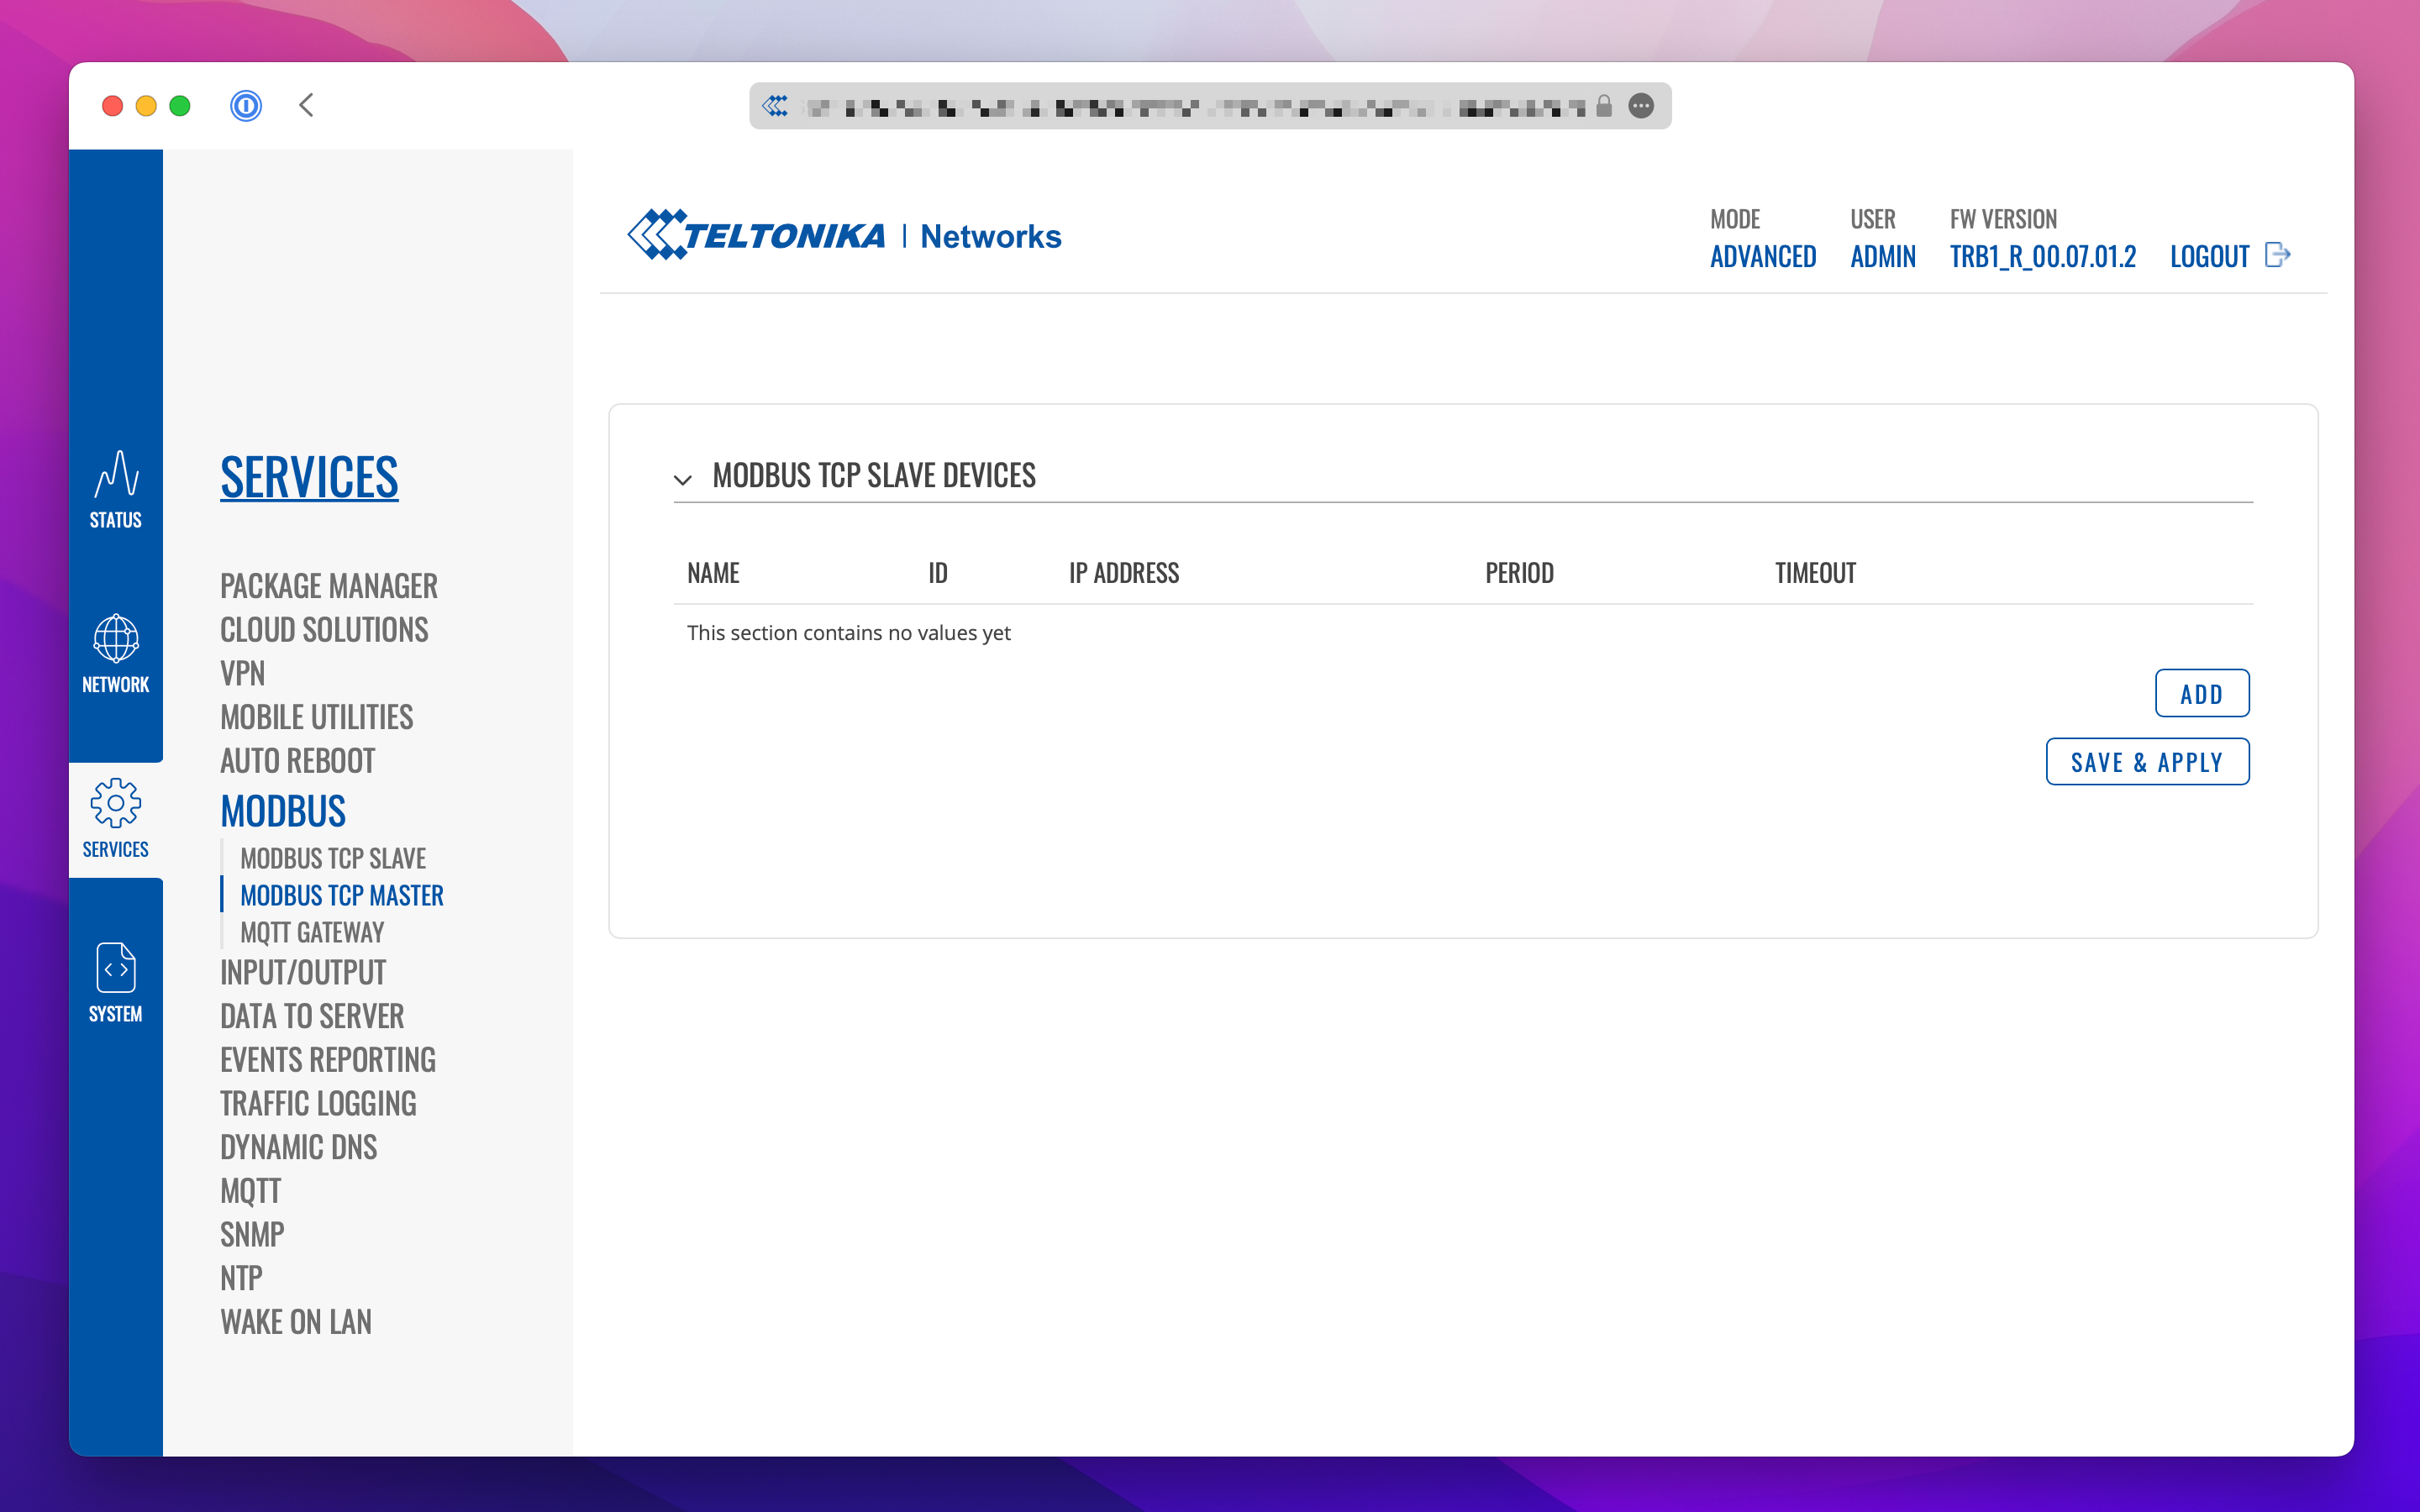
Task: Click the firmware version TRB1_R_00.07.01.2 link
Action: point(2042,257)
